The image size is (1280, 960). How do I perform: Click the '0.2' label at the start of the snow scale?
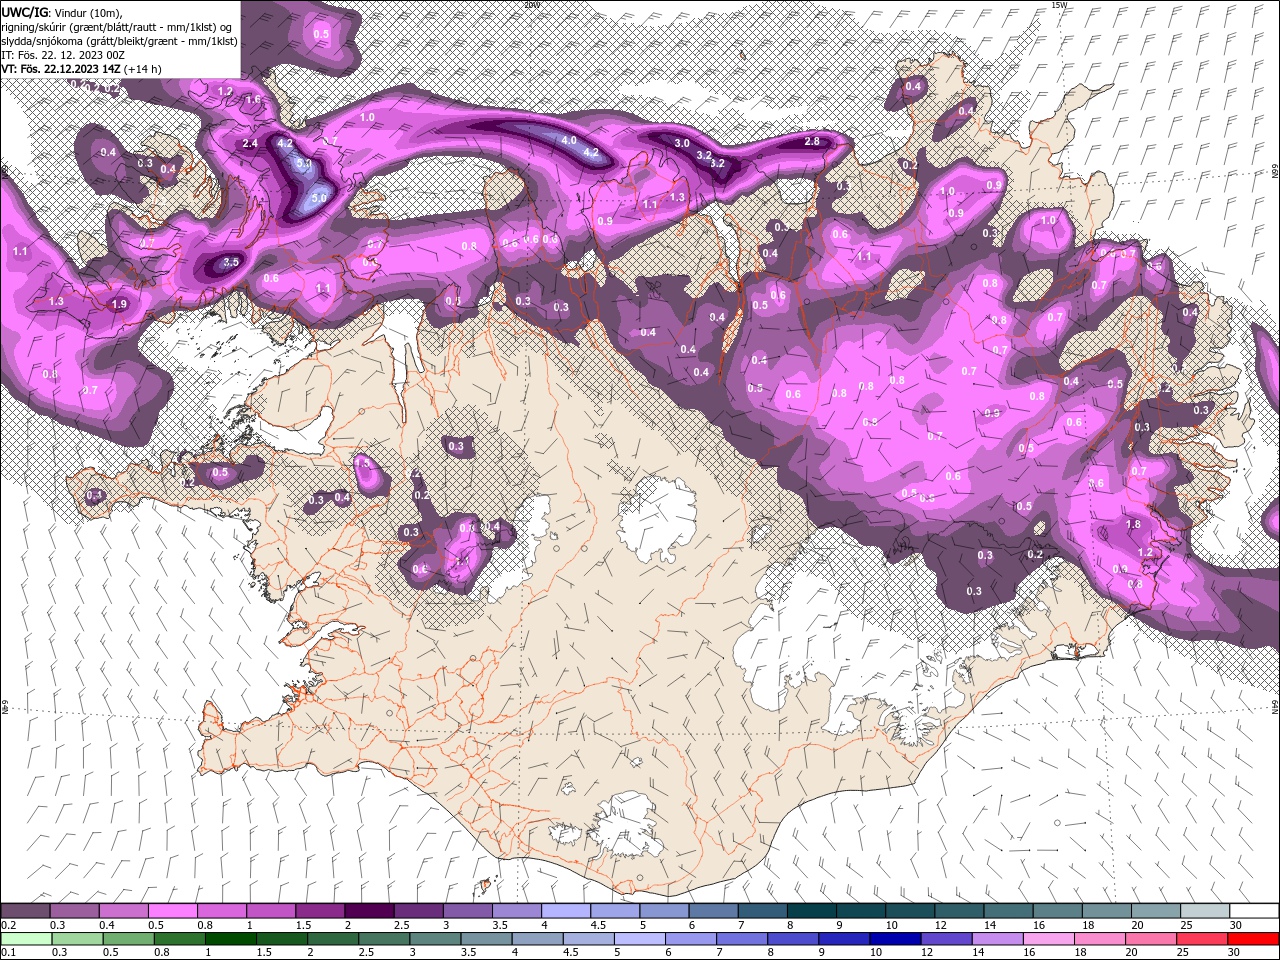click(8, 925)
